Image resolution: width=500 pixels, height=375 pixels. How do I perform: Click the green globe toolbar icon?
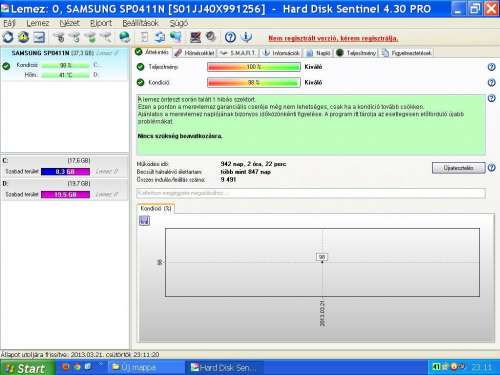point(125,37)
